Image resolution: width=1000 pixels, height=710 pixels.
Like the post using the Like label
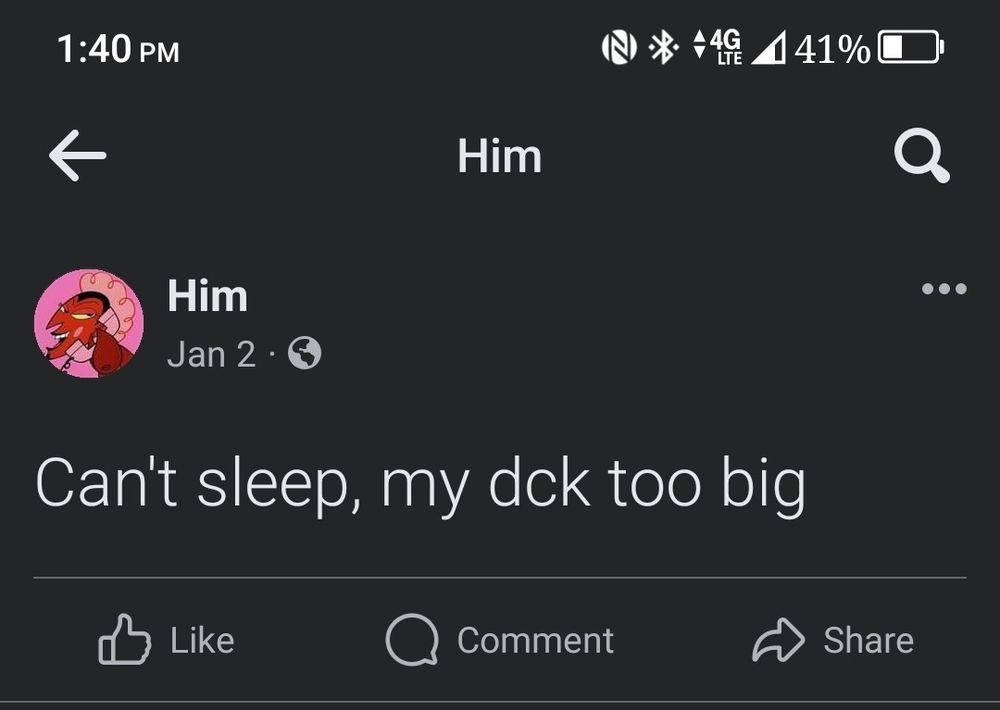pos(202,640)
